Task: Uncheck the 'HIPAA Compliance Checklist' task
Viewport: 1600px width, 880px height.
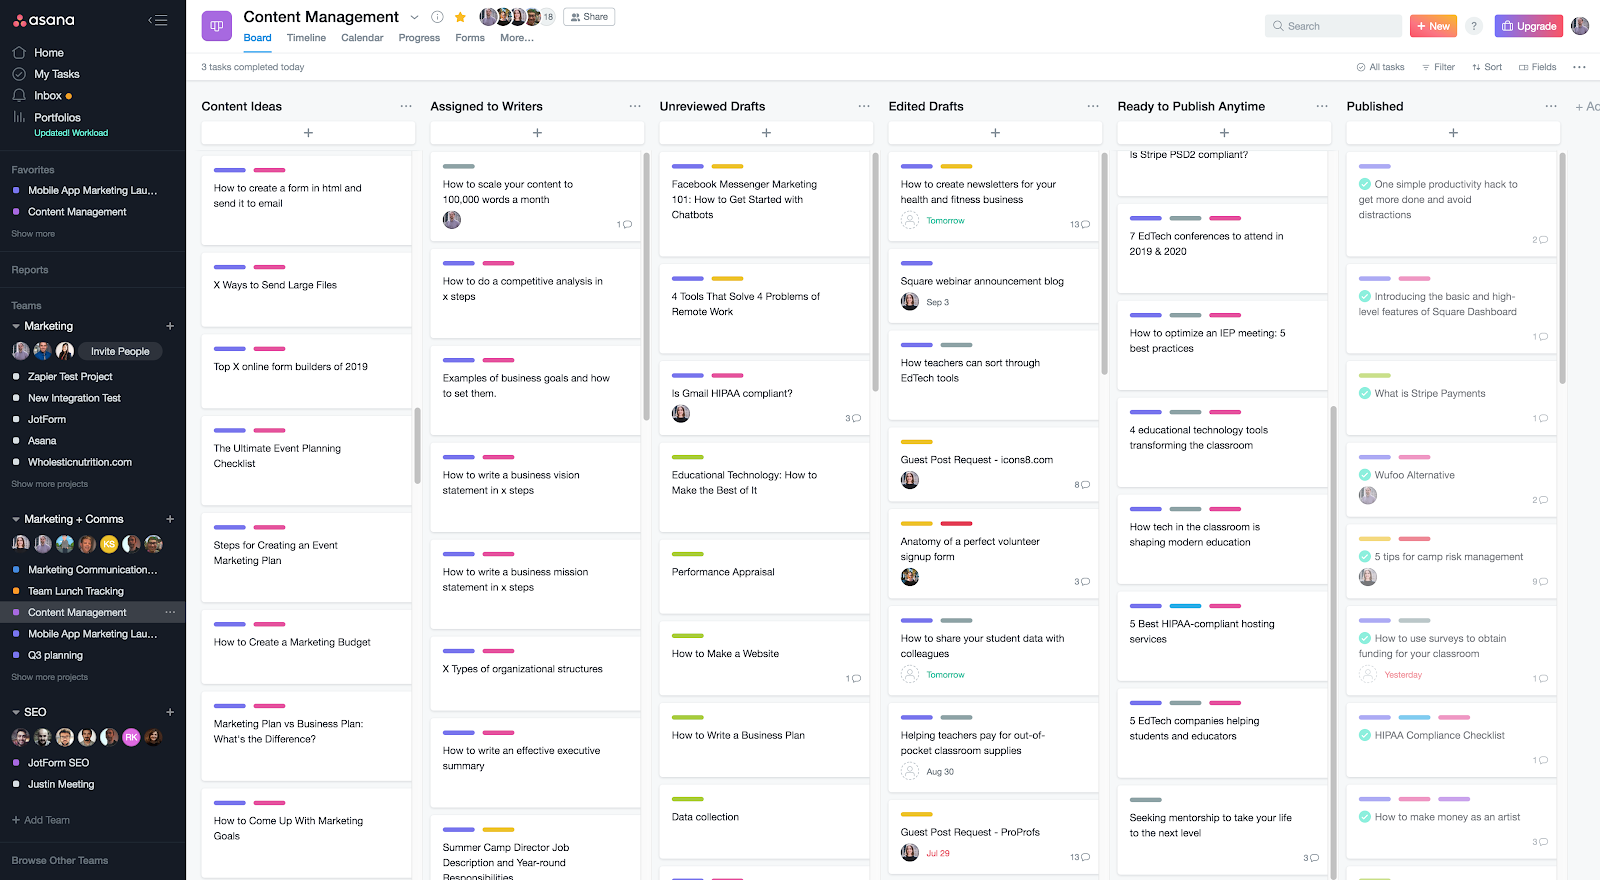Action: pos(1365,735)
